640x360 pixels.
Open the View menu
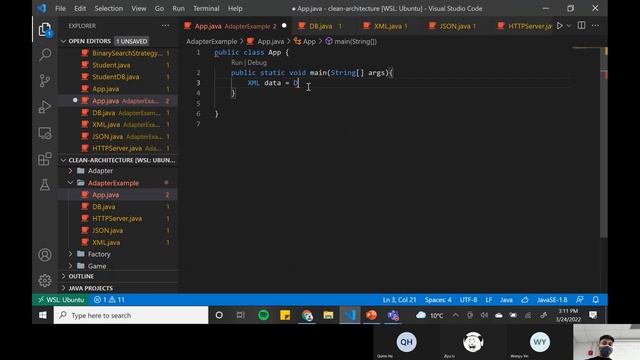139,9
